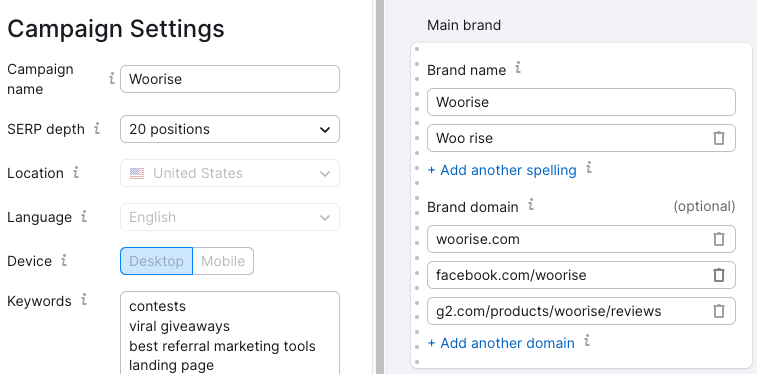This screenshot has width=757, height=374.
Task: Click '+ Add another spelling' link
Action: coord(502,170)
